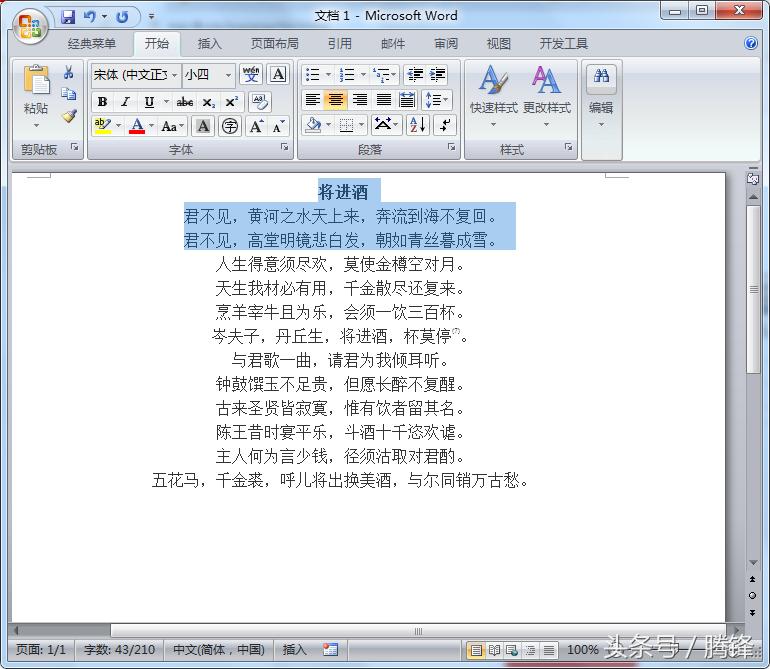Screen dimensions: 770x669
Task: Toggle bold formatting
Action: coord(103,102)
